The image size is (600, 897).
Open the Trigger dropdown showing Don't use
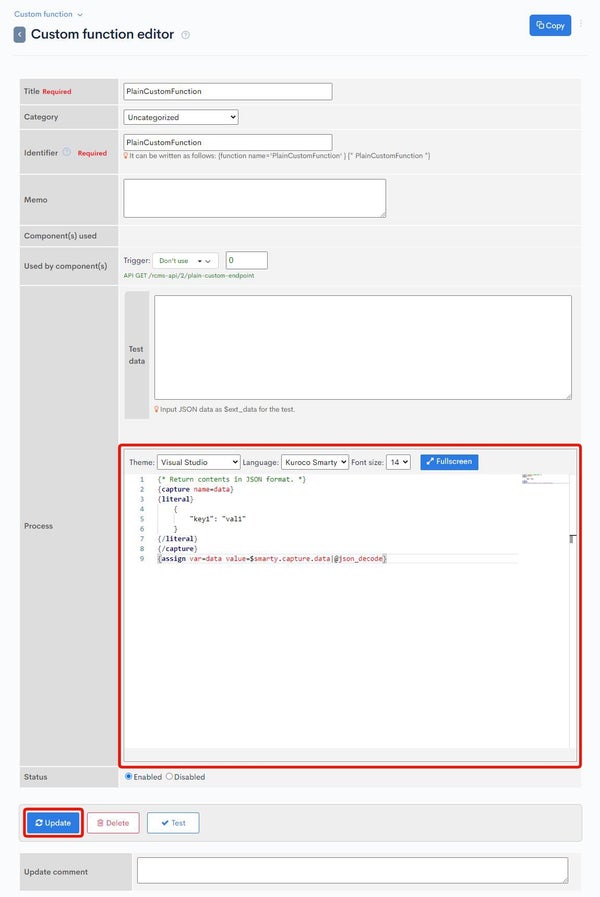pyautogui.click(x=185, y=261)
